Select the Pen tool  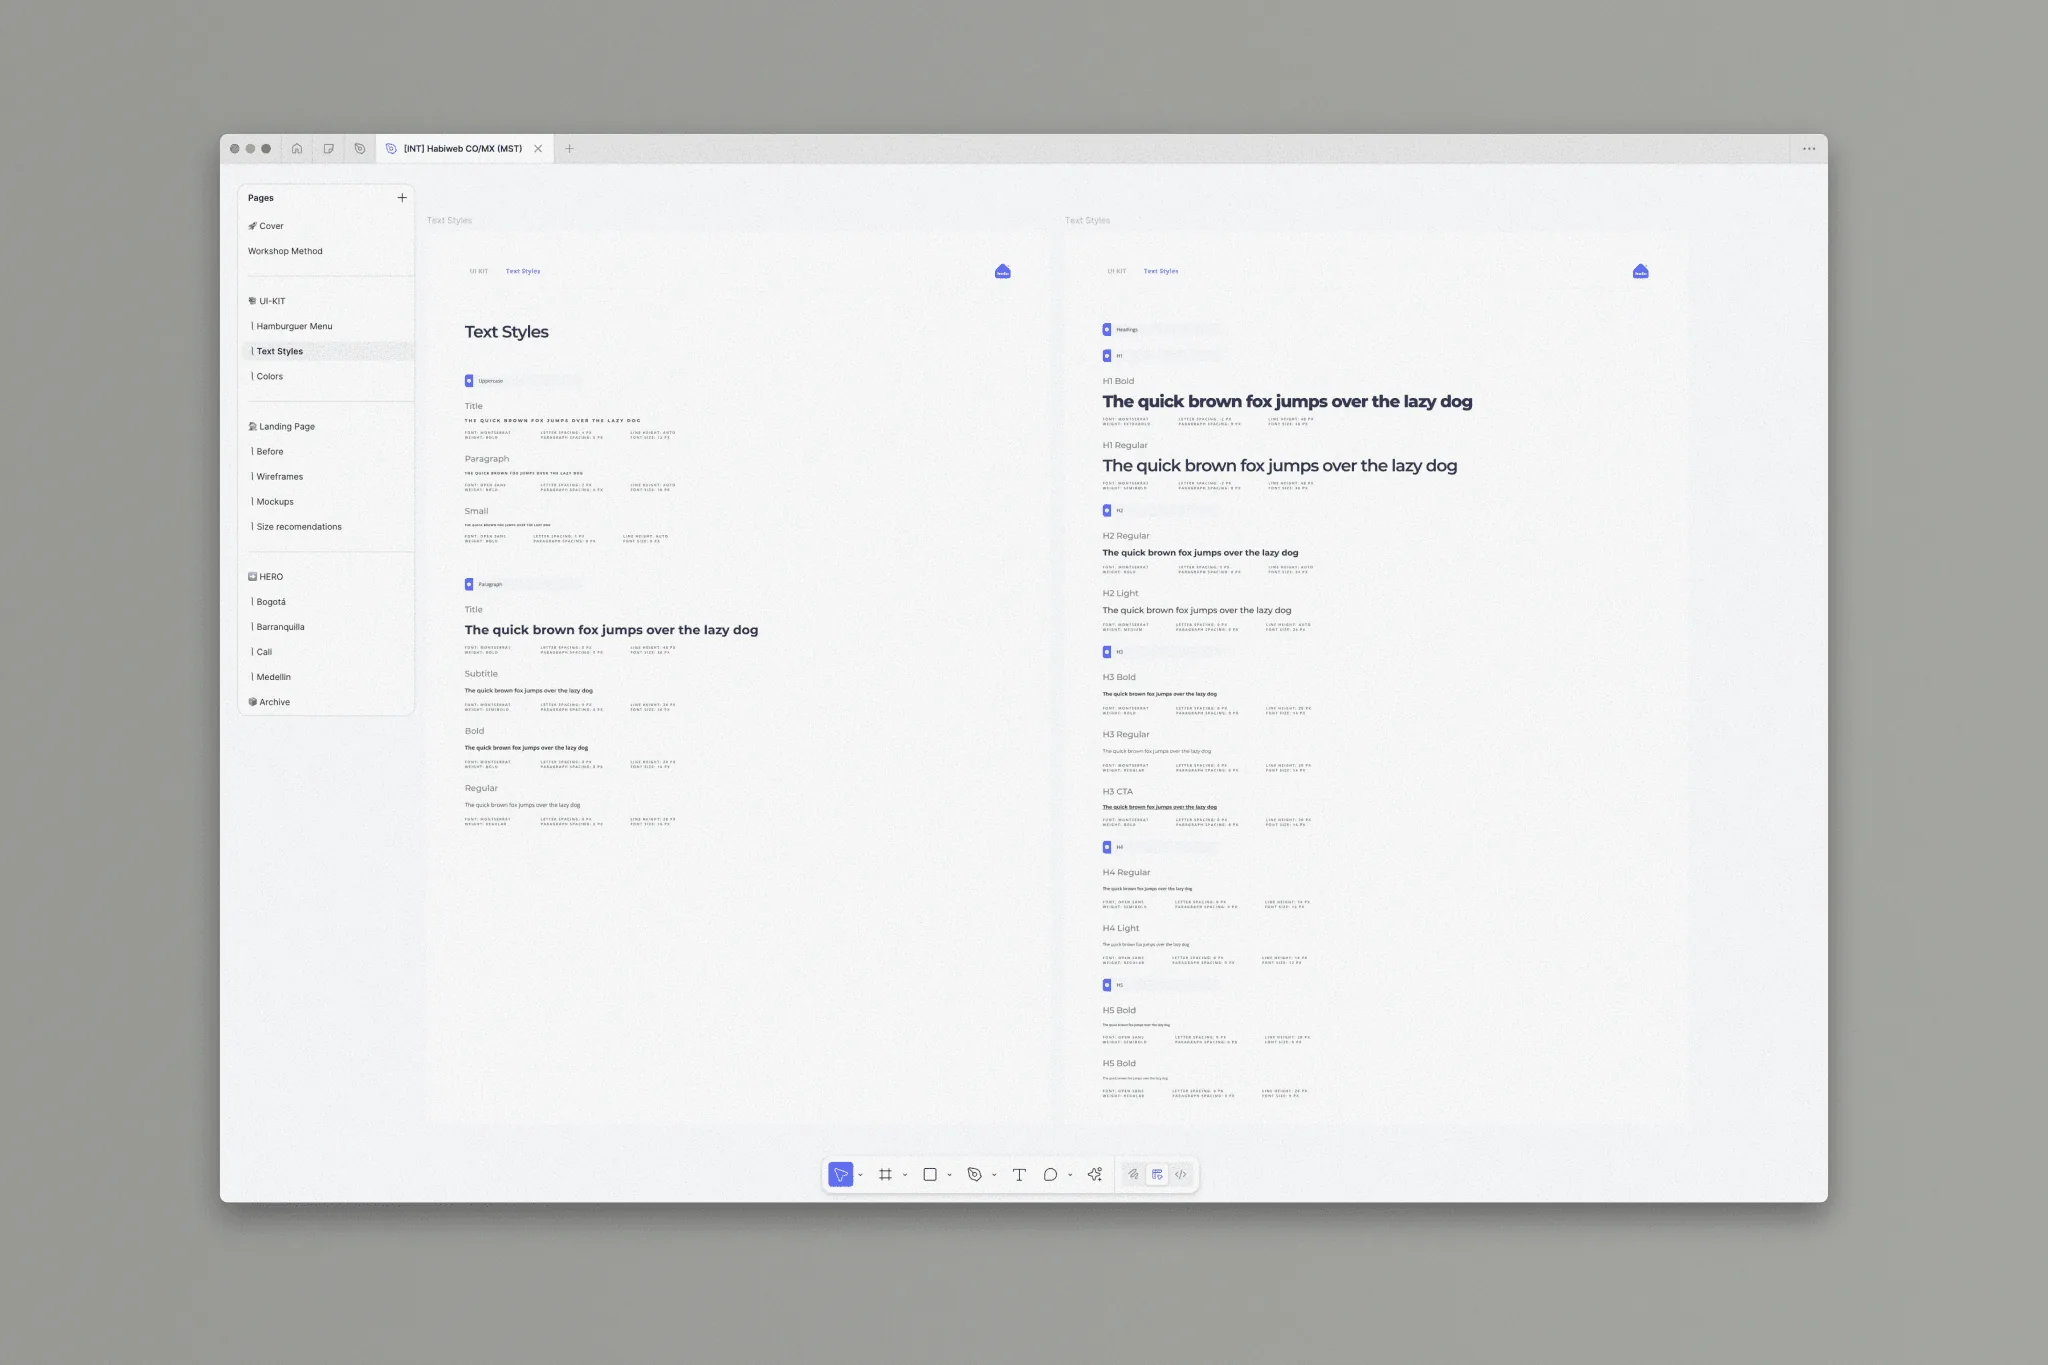pos(974,1174)
